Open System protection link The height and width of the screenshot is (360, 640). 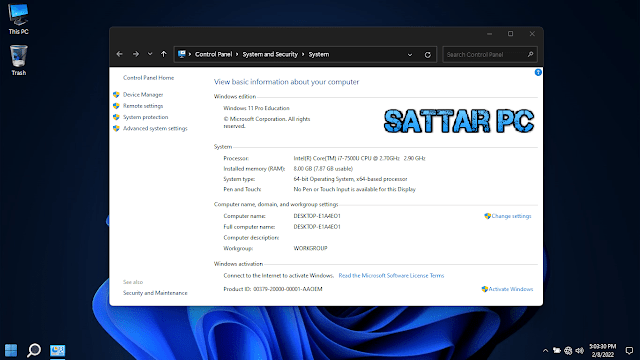coord(145,117)
